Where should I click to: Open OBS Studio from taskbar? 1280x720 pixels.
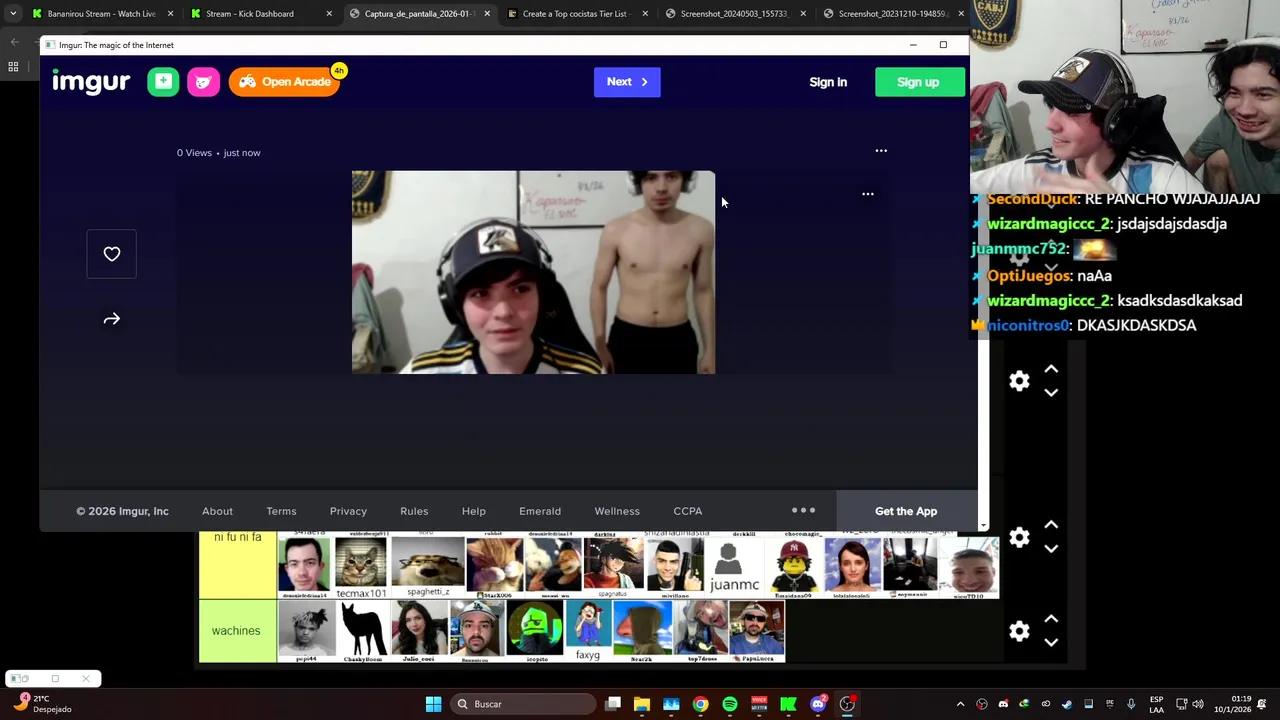847,704
